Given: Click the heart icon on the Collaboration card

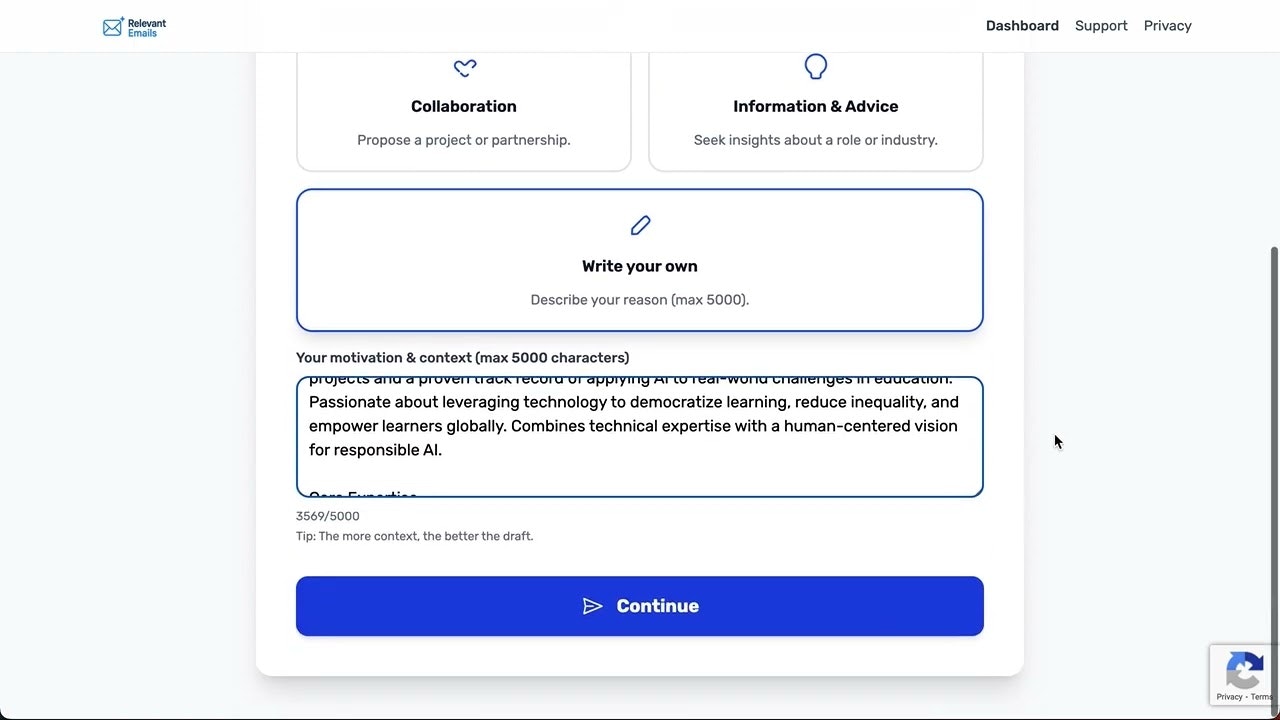Looking at the screenshot, I should pyautogui.click(x=464, y=68).
